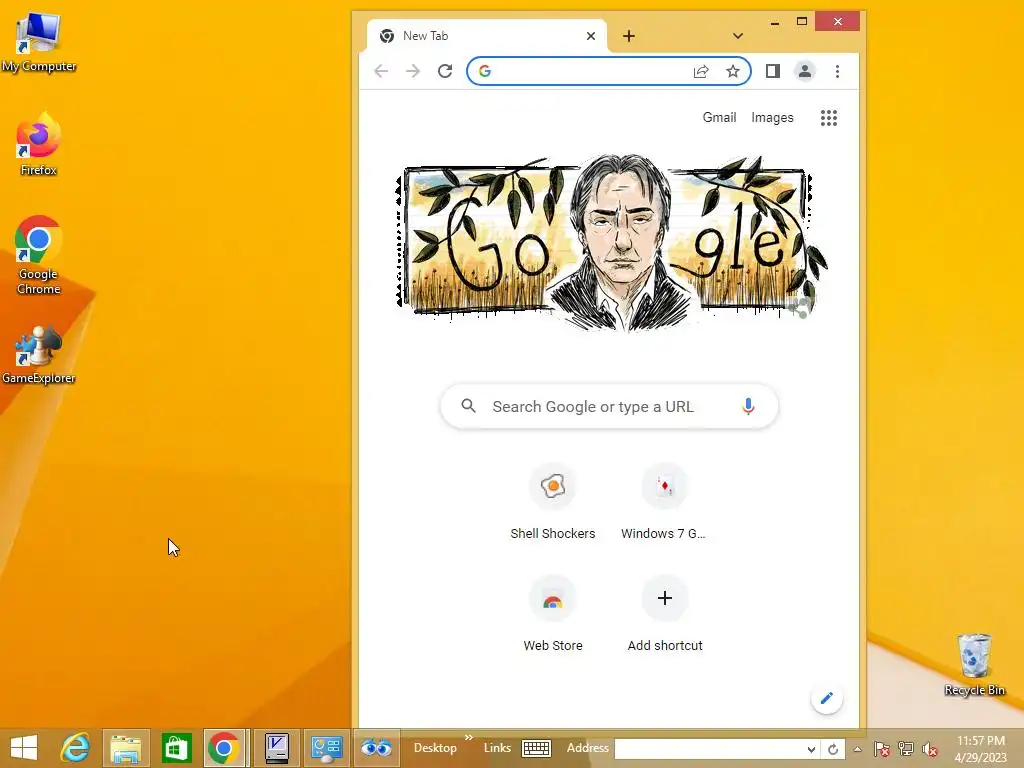This screenshot has width=1024, height=768.
Task: Select the Recycle Bin icon
Action: [x=974, y=664]
